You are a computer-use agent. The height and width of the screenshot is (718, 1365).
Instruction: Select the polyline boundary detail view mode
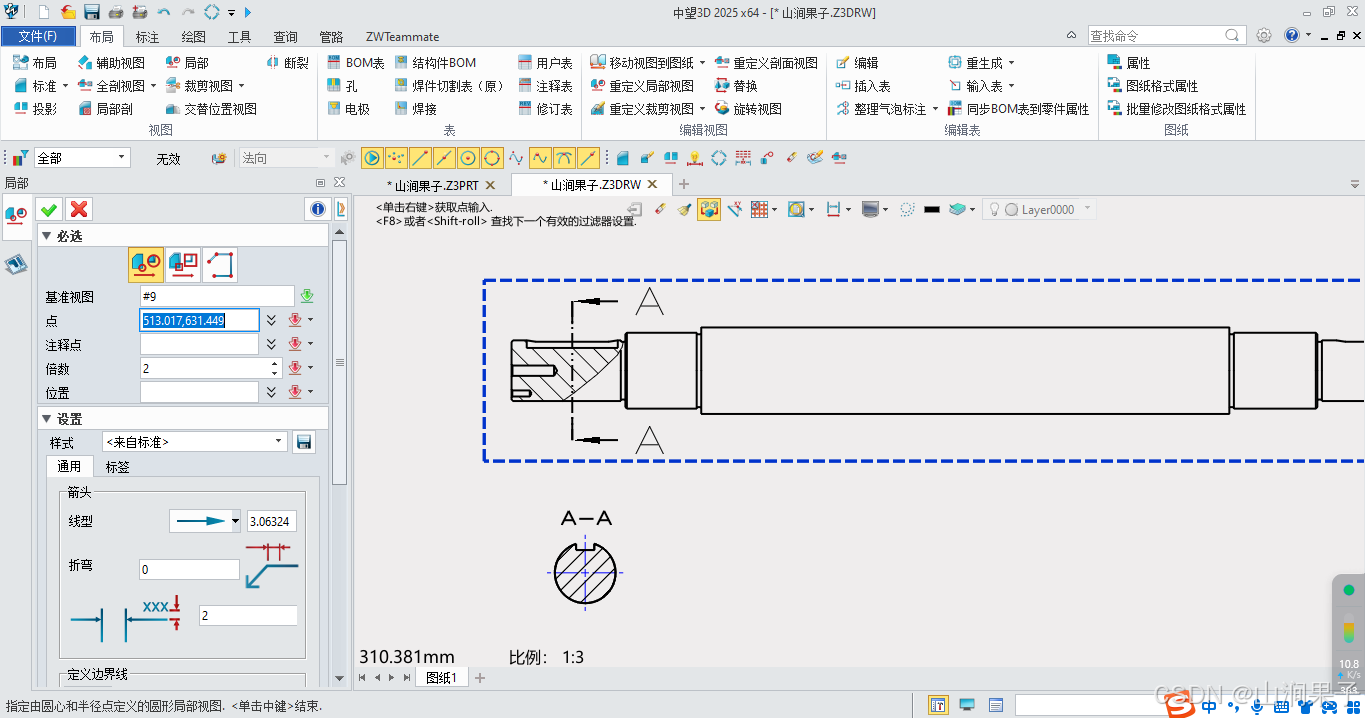tap(220, 264)
